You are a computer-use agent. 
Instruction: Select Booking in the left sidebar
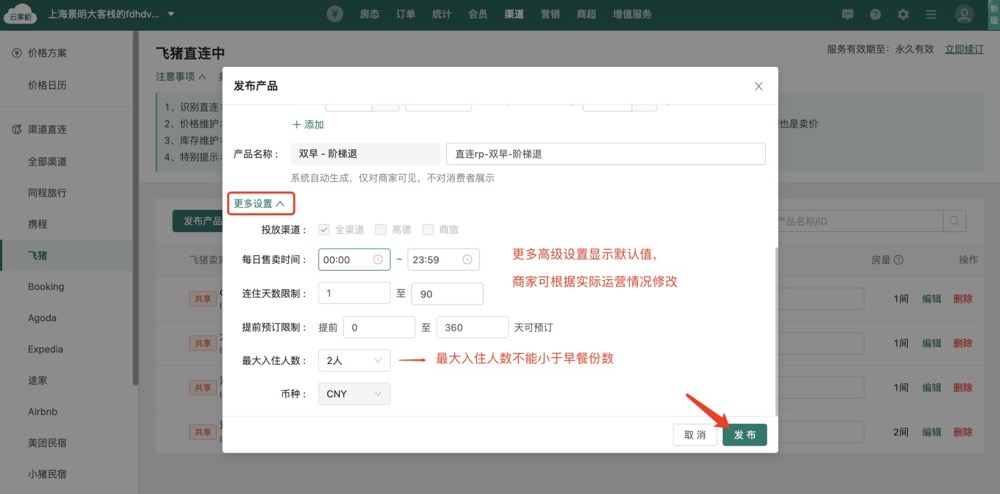[46, 287]
